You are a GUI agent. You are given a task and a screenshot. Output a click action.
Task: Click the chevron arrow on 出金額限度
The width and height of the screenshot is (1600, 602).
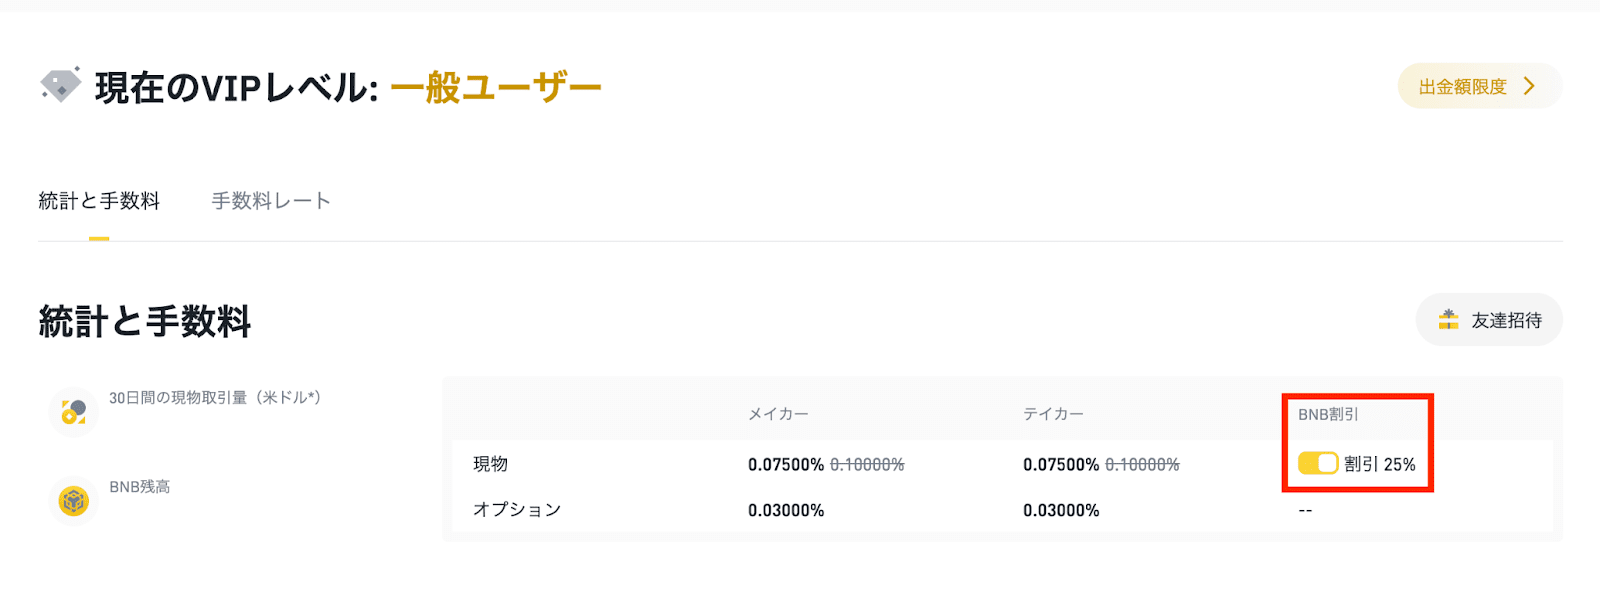click(x=1529, y=86)
